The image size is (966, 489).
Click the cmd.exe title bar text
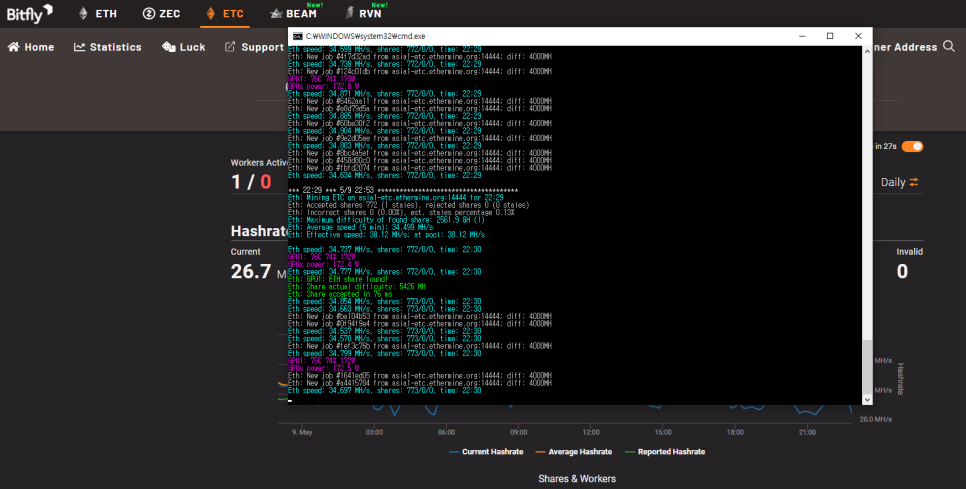(365, 36)
